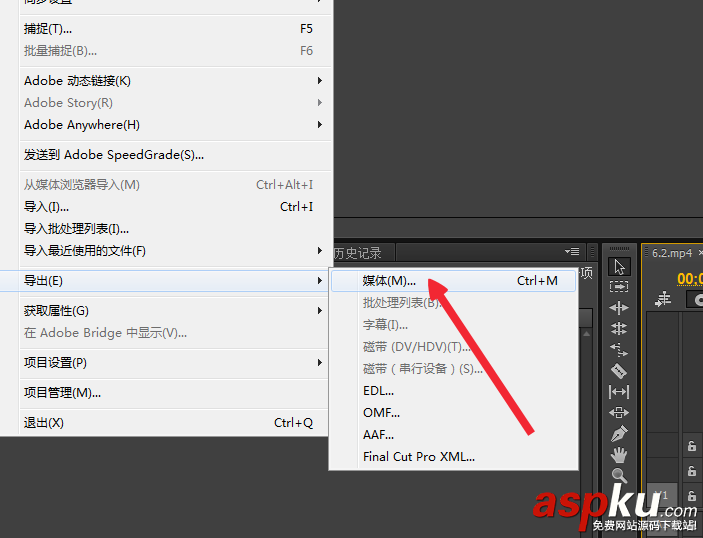Toggle the nest sequence icon in timeline

(x=663, y=299)
